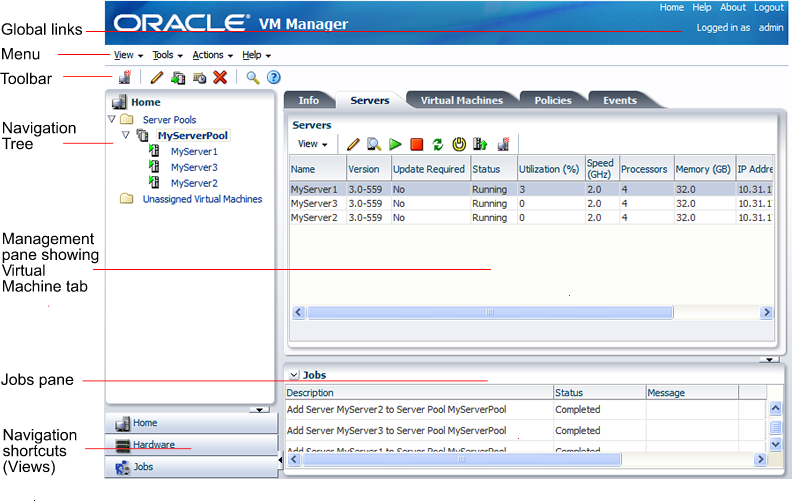Click the down arrow of the Jobs vertical scrollbar
Image resolution: width=792 pixels, height=501 pixels.
775,444
